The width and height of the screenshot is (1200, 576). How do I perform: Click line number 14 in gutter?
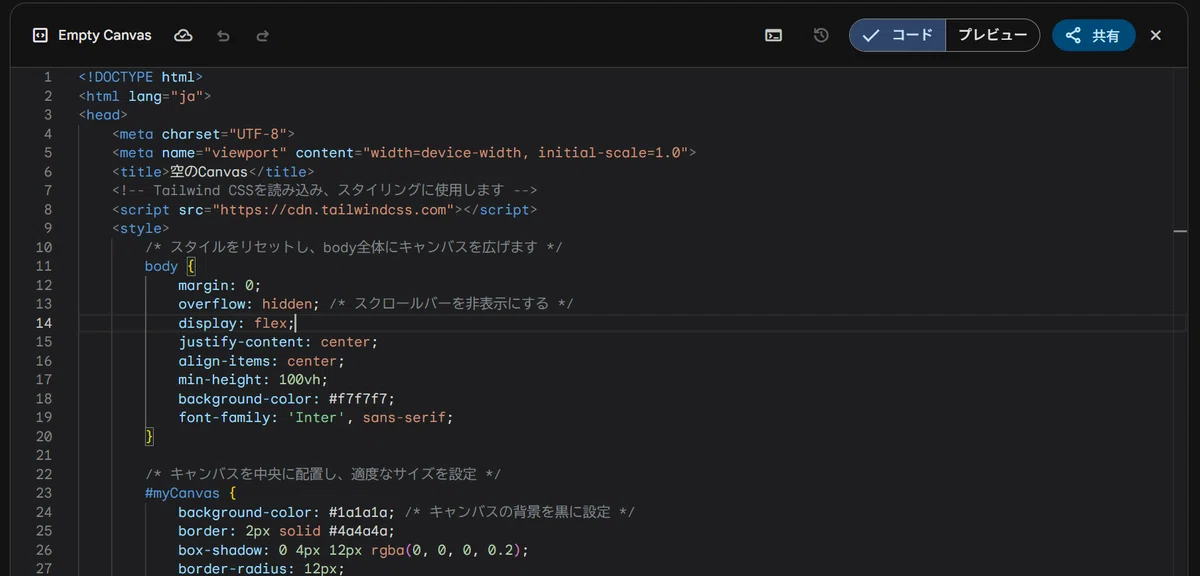click(44, 323)
